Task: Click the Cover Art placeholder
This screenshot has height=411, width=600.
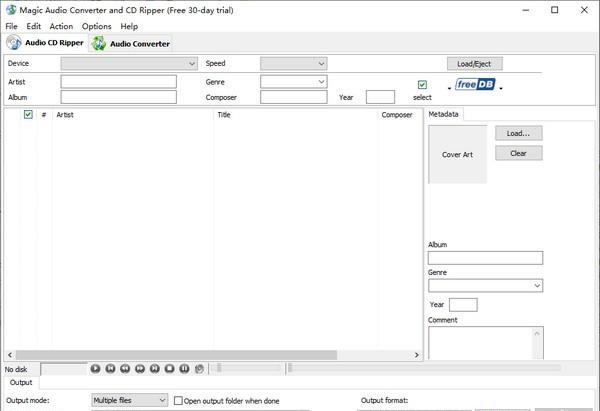Action: click(x=458, y=154)
